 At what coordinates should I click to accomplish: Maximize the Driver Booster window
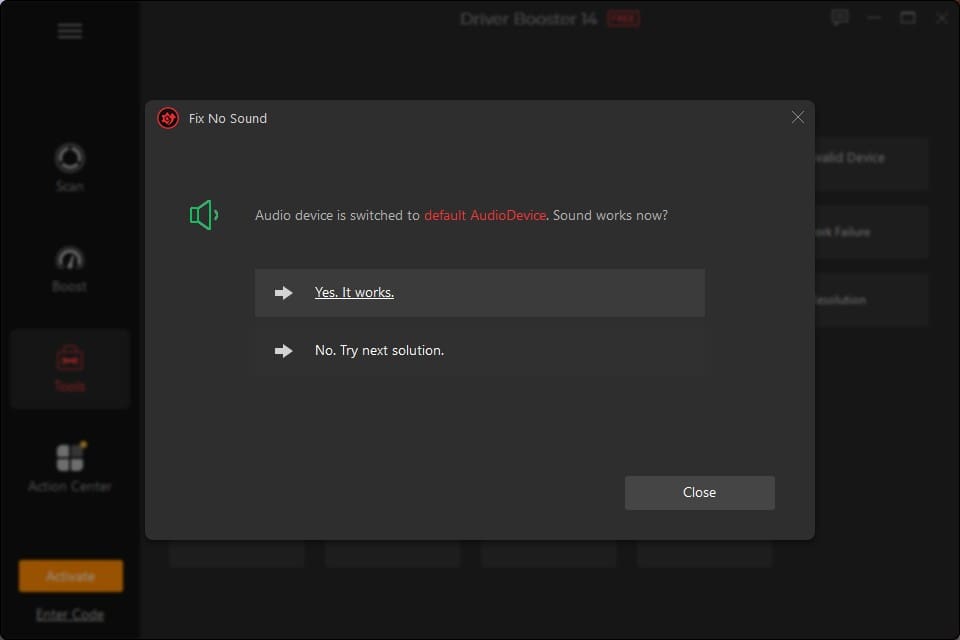click(x=908, y=18)
